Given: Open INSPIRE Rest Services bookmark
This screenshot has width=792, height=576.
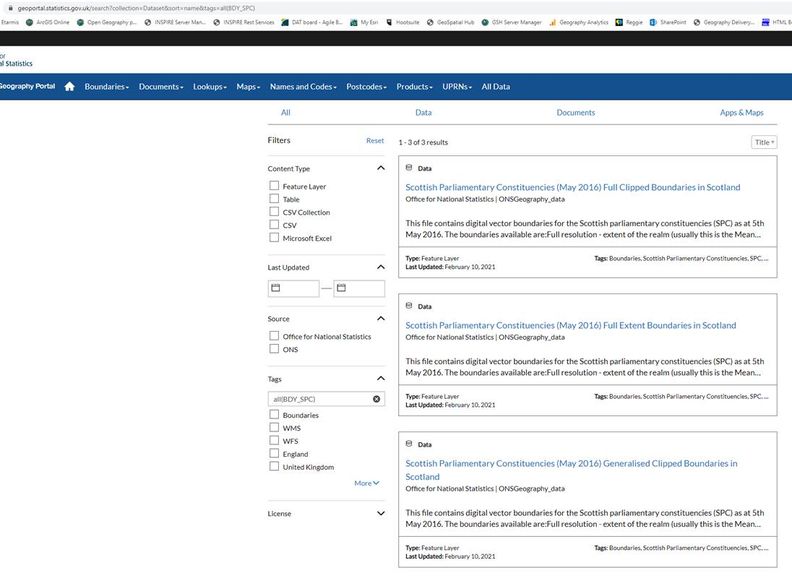Looking at the screenshot, I should (244, 22).
